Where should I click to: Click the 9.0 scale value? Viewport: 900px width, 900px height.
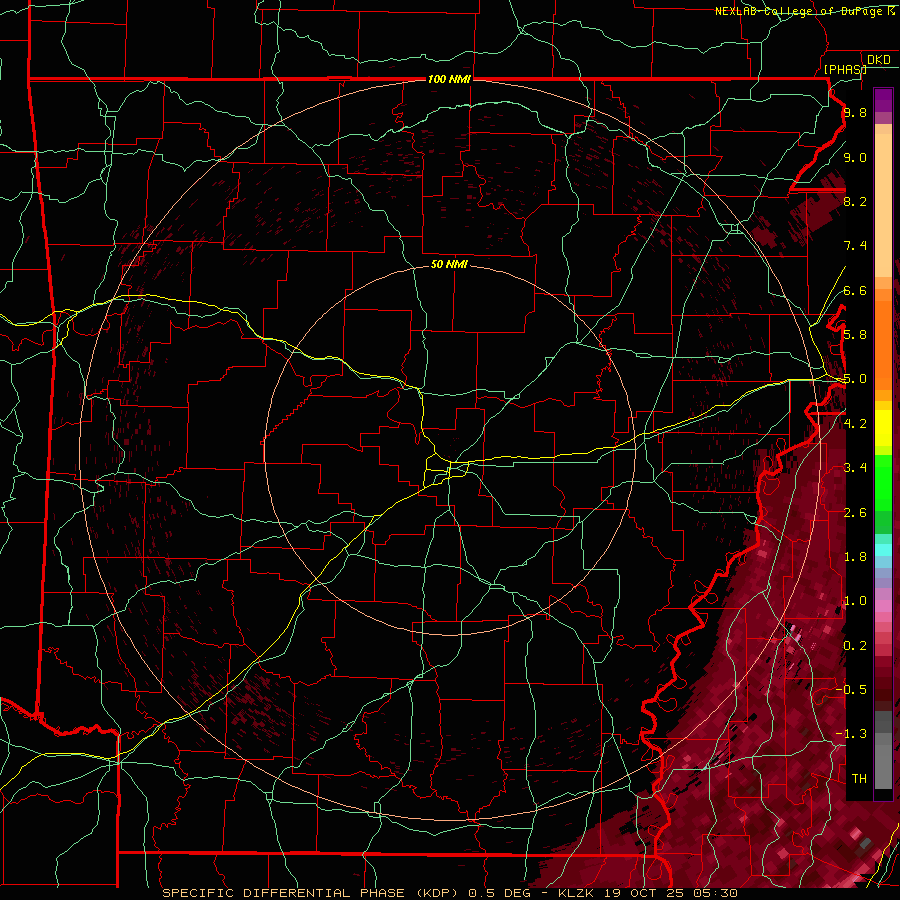(855, 157)
